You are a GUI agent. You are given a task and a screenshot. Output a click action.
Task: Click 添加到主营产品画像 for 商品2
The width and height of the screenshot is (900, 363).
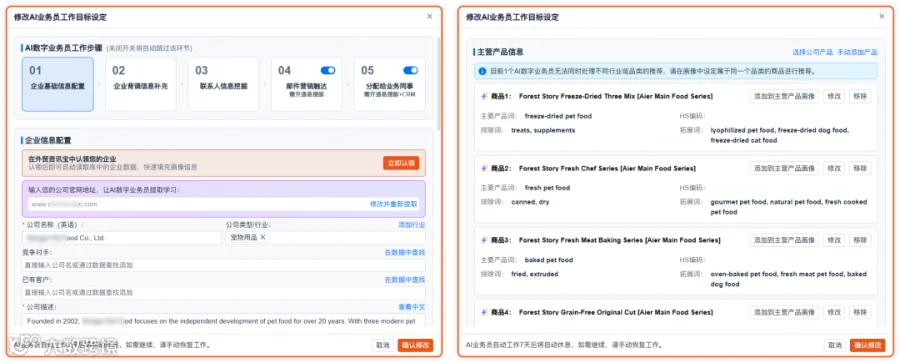pos(784,168)
